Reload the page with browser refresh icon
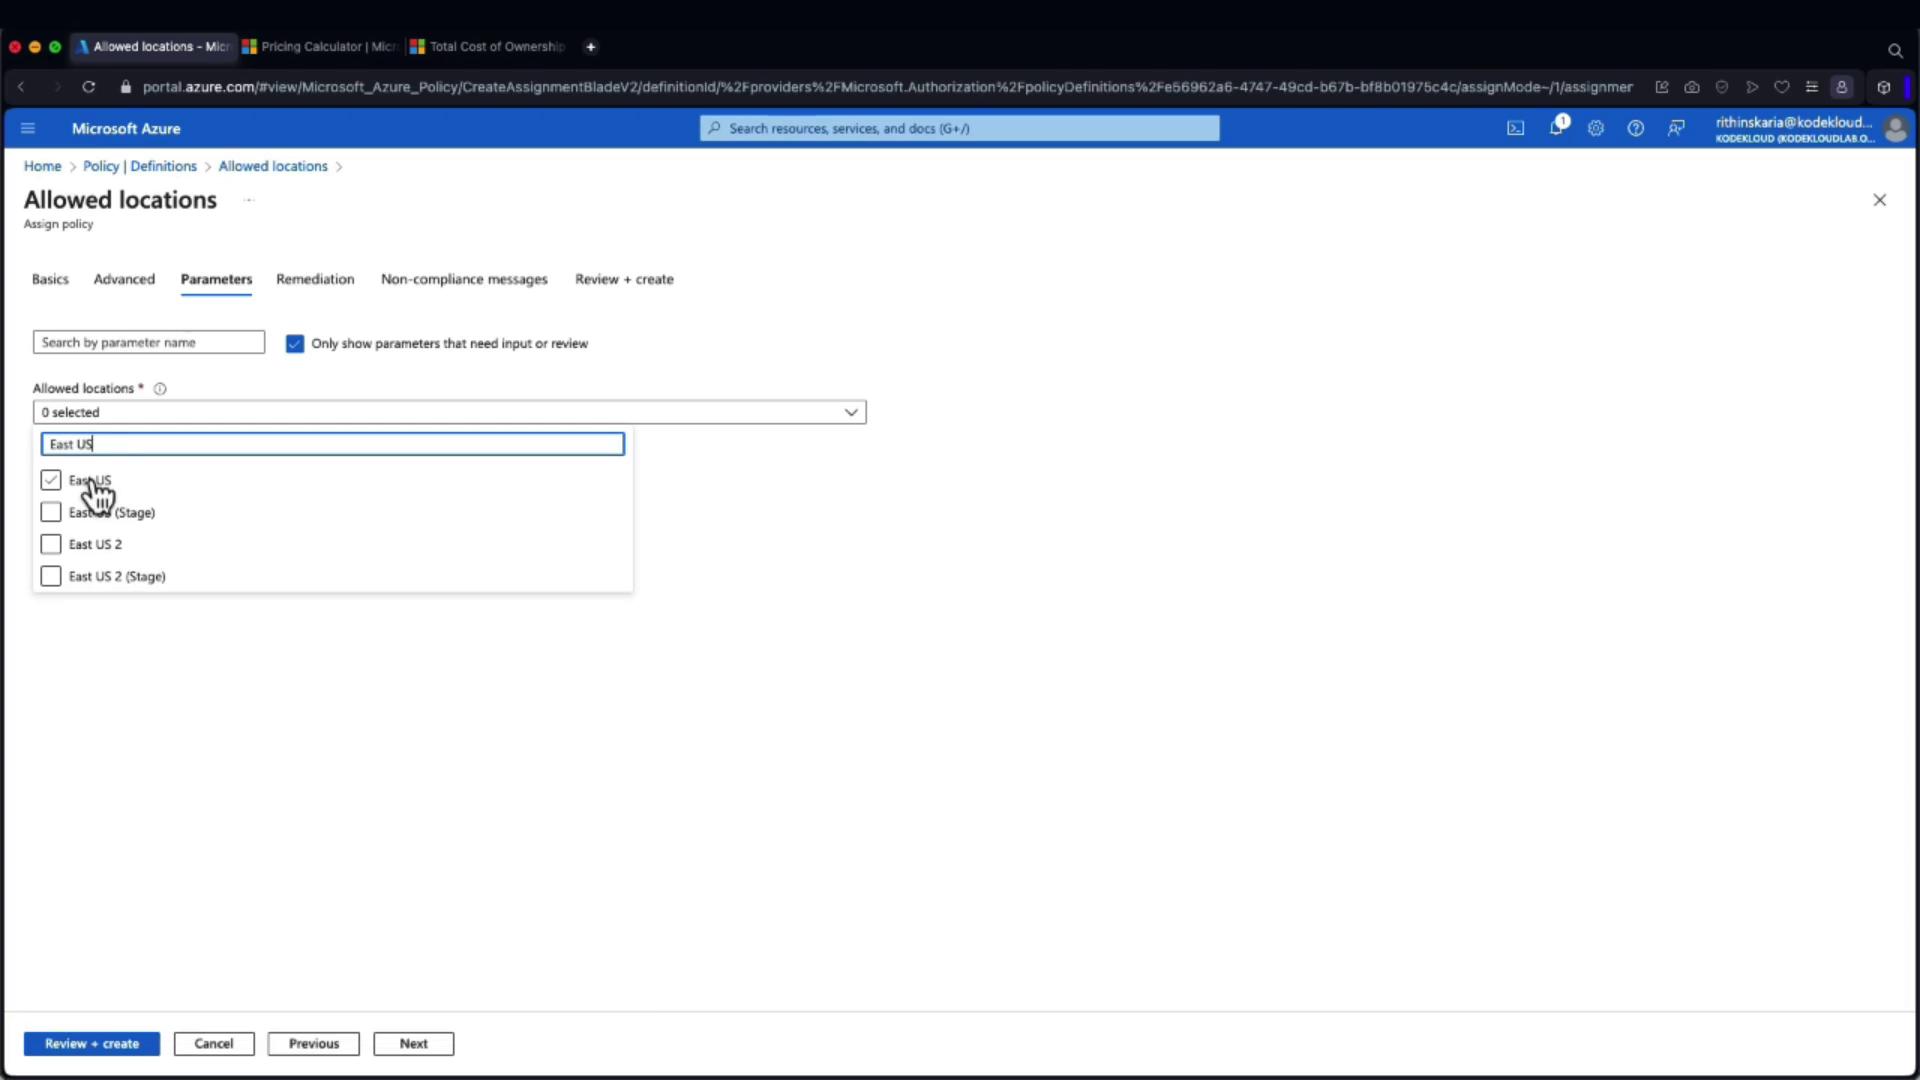Image resolution: width=1920 pixels, height=1080 pixels. (x=89, y=87)
